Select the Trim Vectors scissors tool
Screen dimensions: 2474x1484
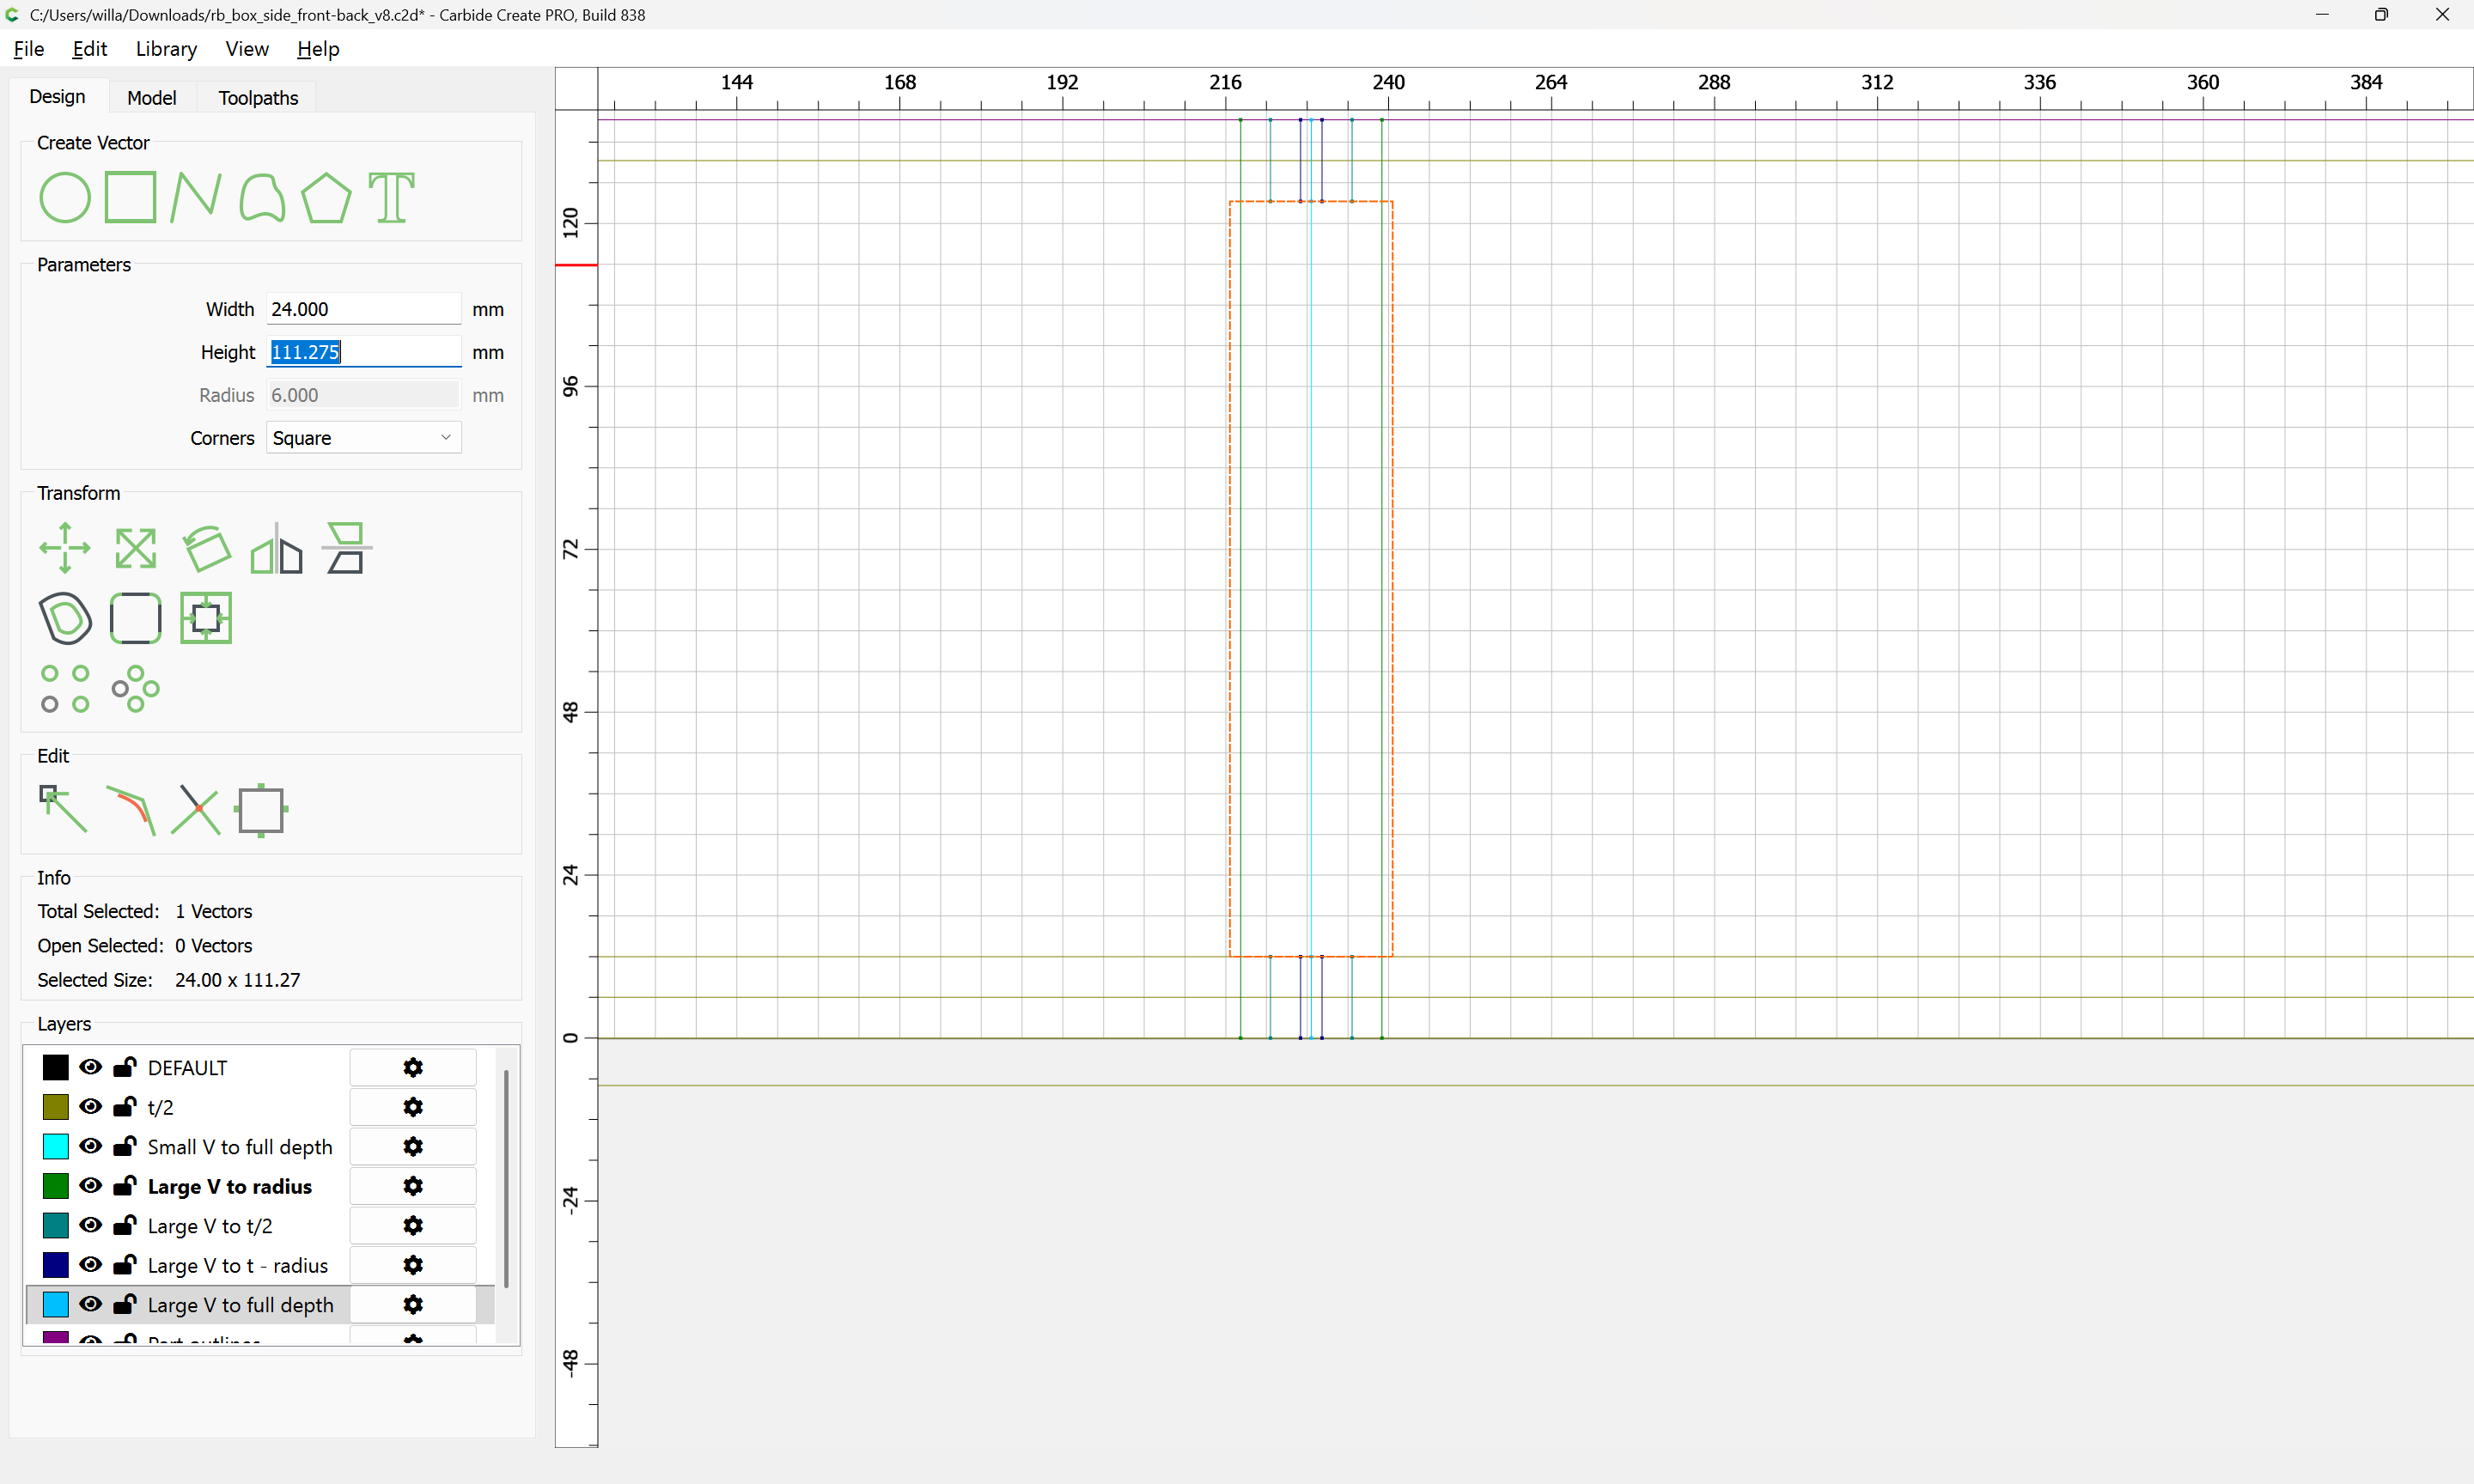click(x=195, y=809)
